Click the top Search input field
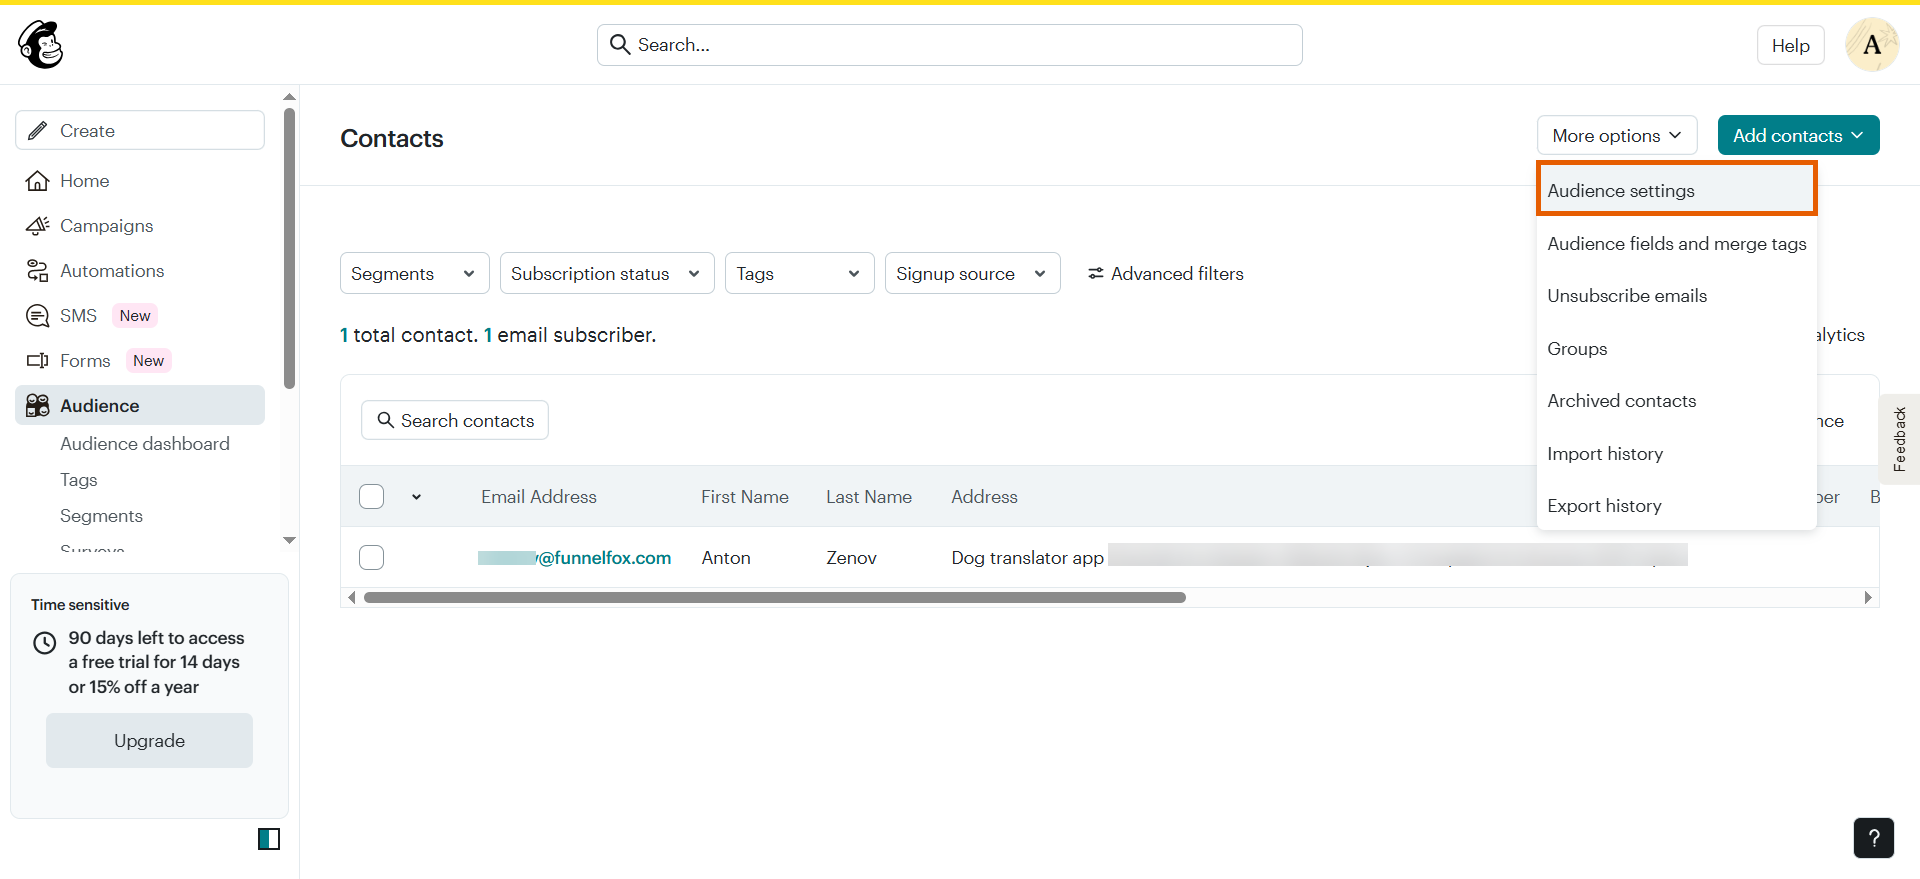This screenshot has height=879, width=1920. point(950,45)
